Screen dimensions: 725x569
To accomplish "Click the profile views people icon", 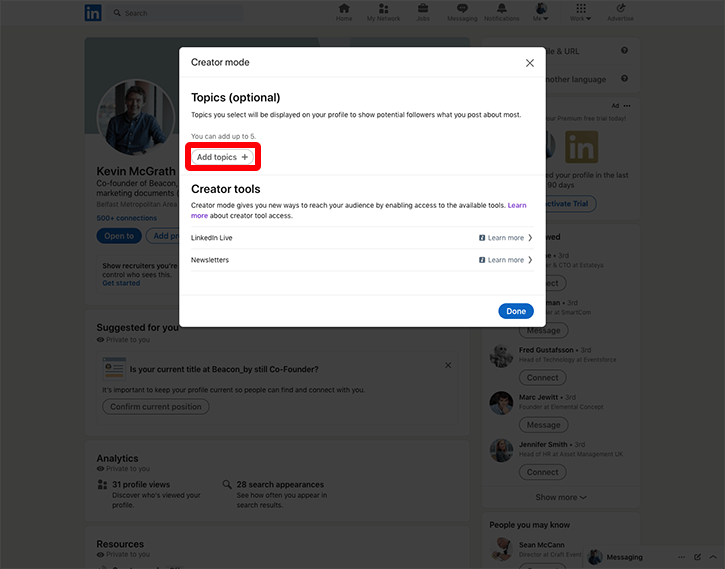I will [102, 484].
